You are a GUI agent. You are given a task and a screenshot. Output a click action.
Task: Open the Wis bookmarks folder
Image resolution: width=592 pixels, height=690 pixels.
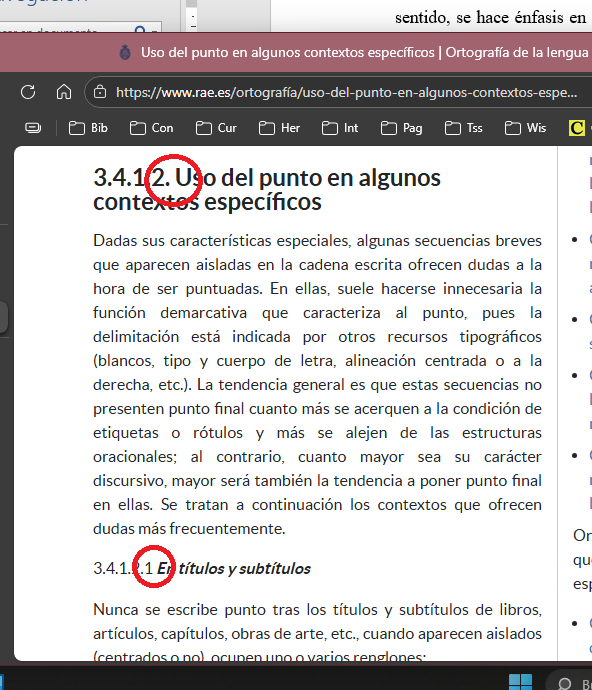(525, 128)
